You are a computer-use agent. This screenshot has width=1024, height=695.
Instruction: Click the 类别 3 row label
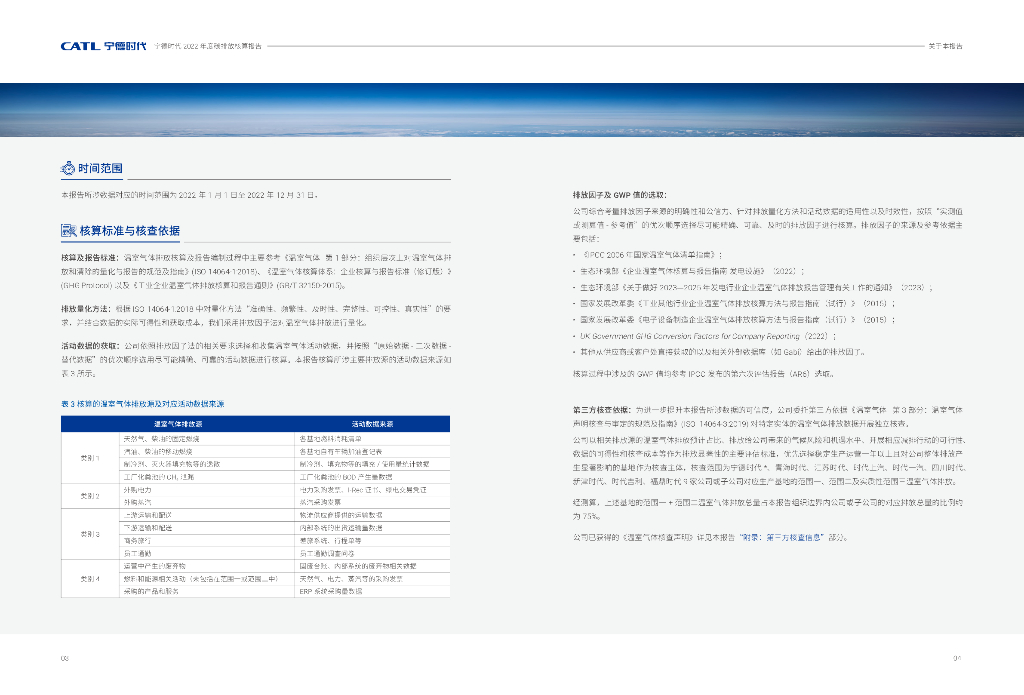90,534
